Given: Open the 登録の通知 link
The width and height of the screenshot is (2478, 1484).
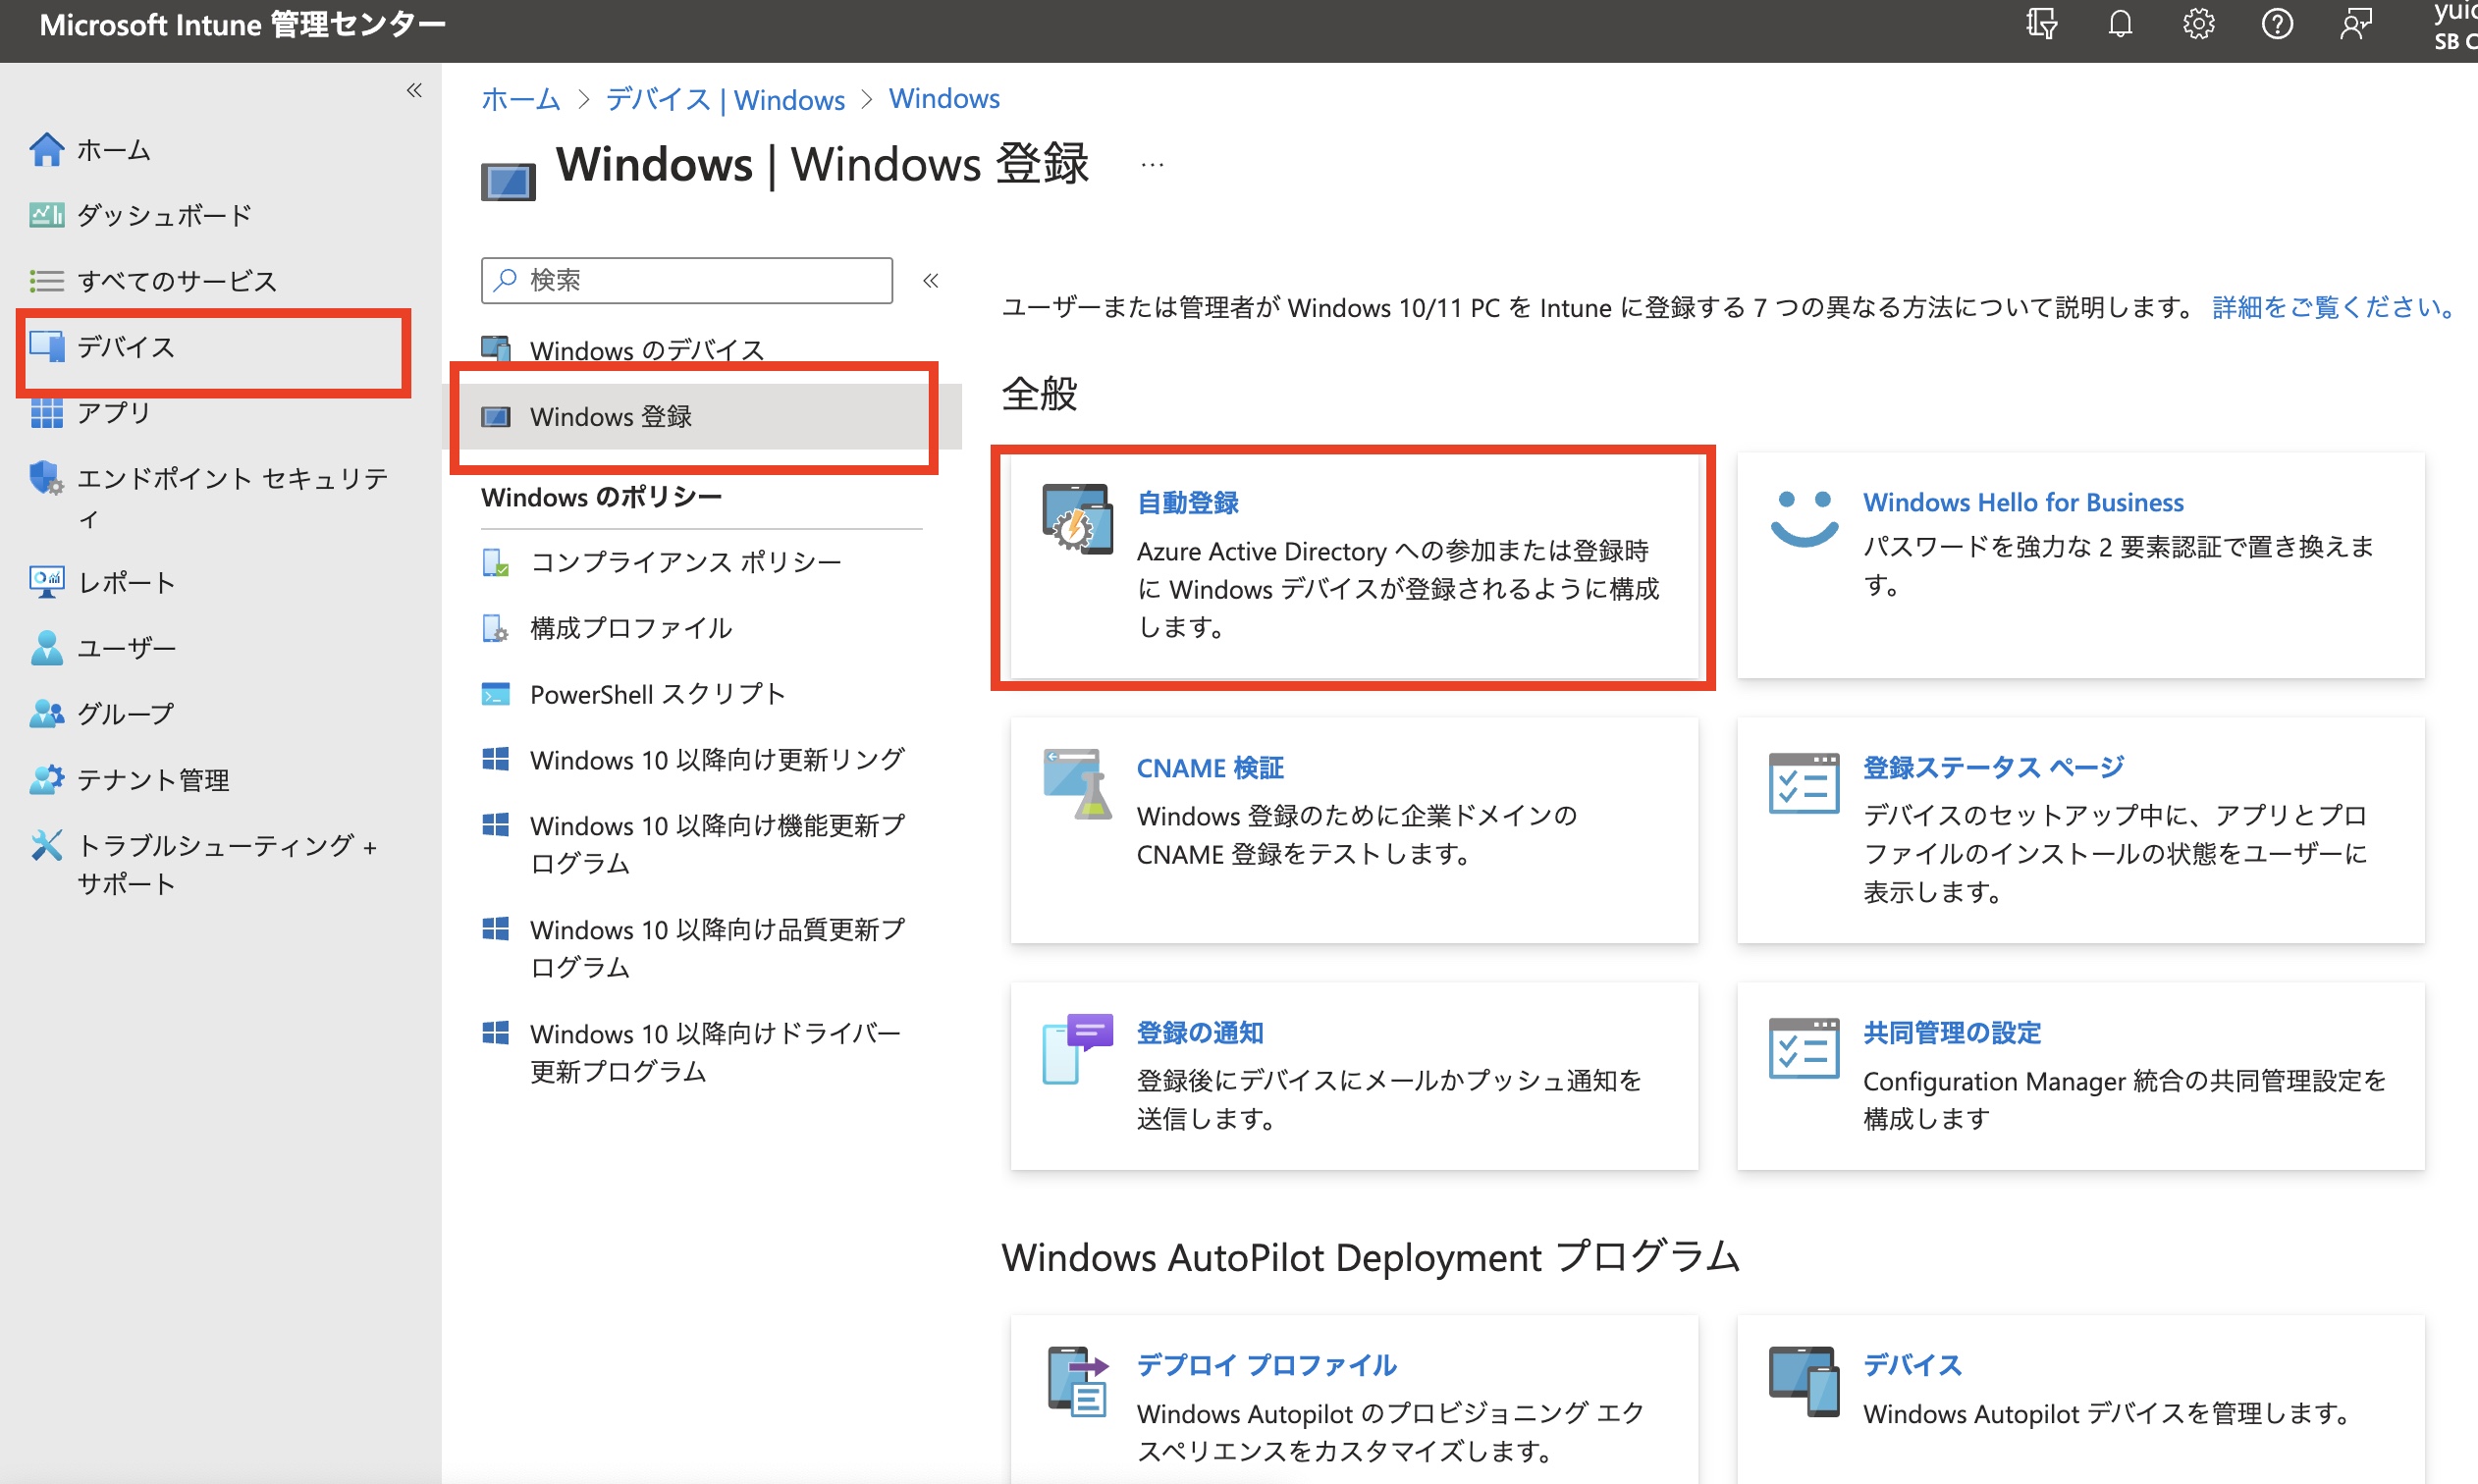Looking at the screenshot, I should pyautogui.click(x=1200, y=1033).
